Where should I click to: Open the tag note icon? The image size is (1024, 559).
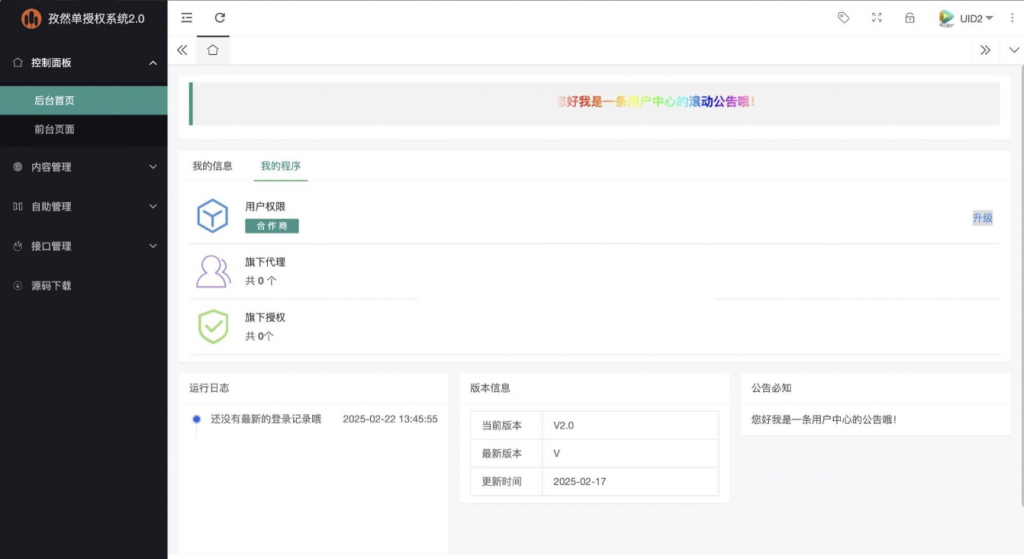pos(844,18)
